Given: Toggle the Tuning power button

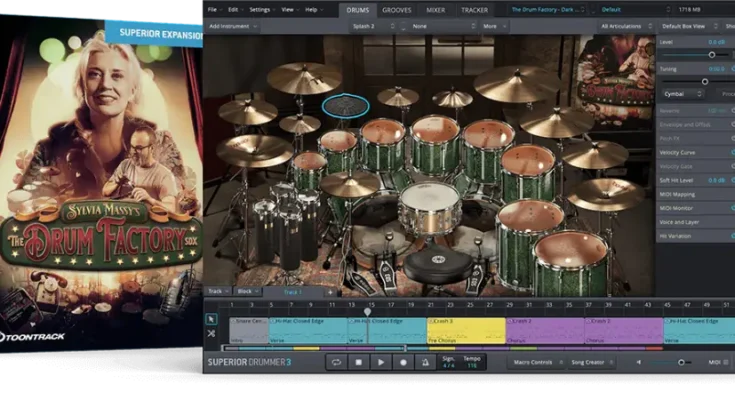Looking at the screenshot, I should 732,68.
